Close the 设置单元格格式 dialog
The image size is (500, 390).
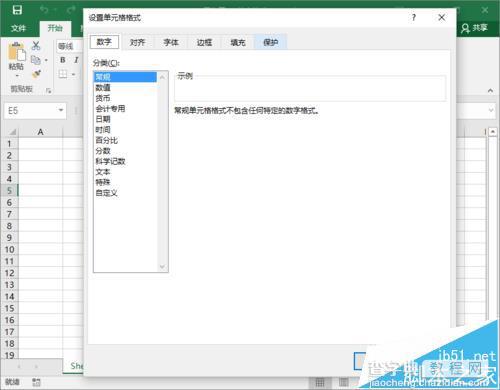(x=442, y=17)
